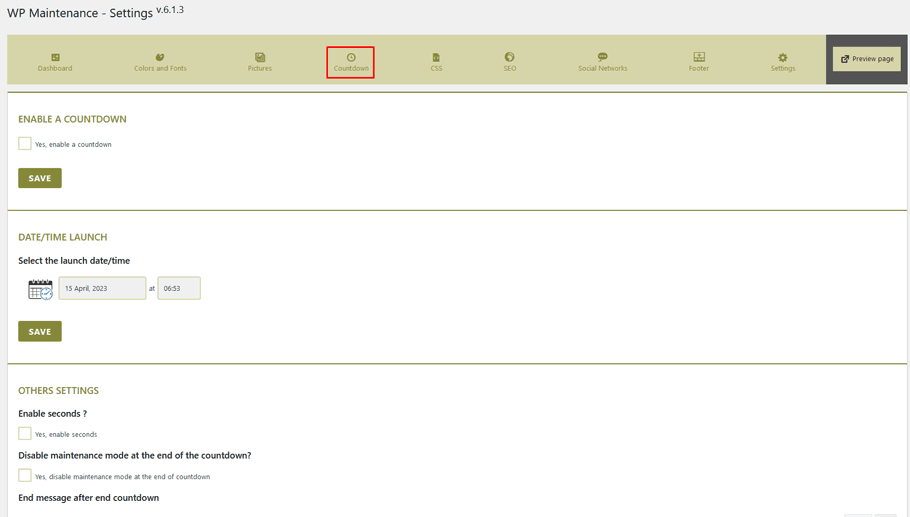Open the Pictures tab icon
The height and width of the screenshot is (517, 910).
coord(260,57)
